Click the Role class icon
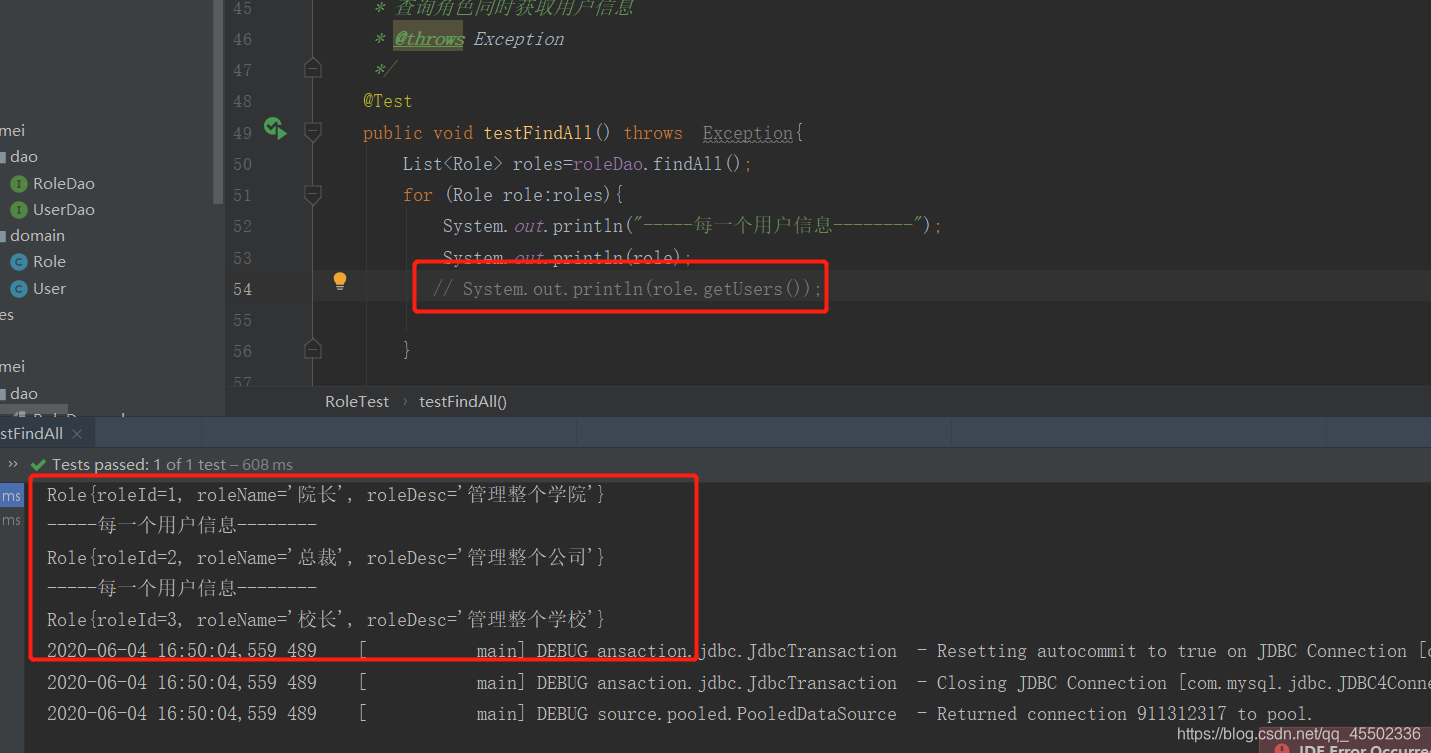The height and width of the screenshot is (753, 1431). pos(18,262)
